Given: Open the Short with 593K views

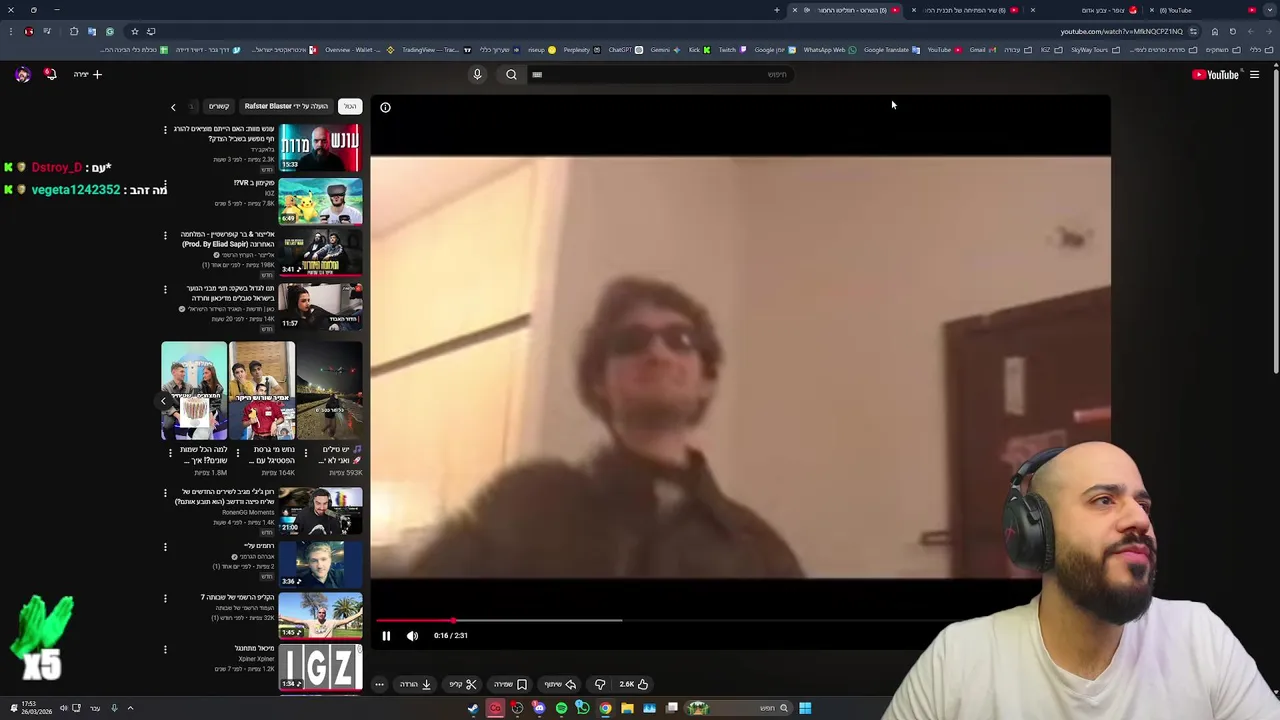Looking at the screenshot, I should coord(330,391).
